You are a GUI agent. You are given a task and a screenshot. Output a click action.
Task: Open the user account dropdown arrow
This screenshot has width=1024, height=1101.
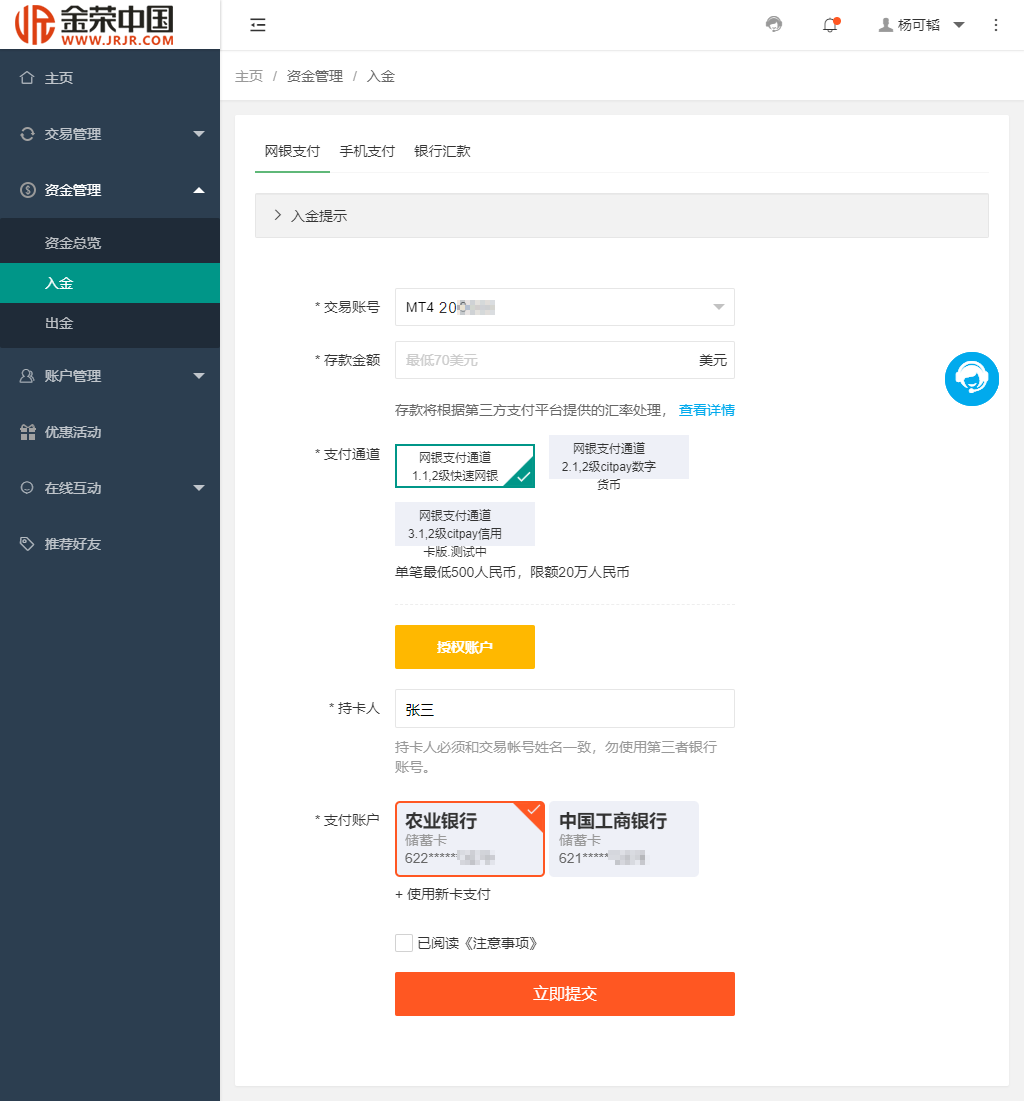(959, 25)
